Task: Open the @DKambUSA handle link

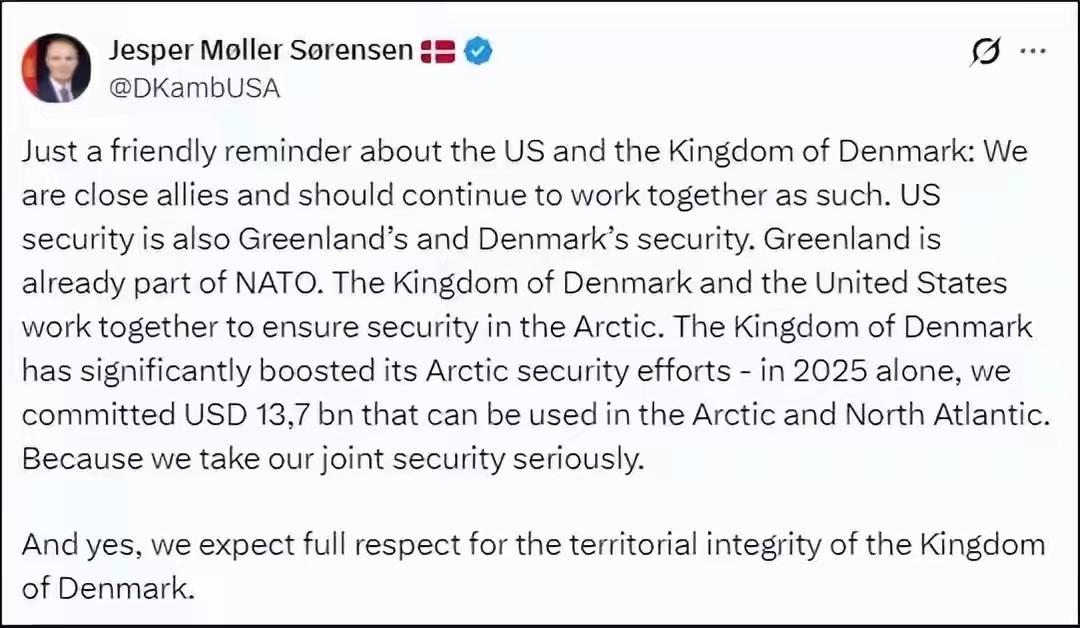Action: pos(193,88)
